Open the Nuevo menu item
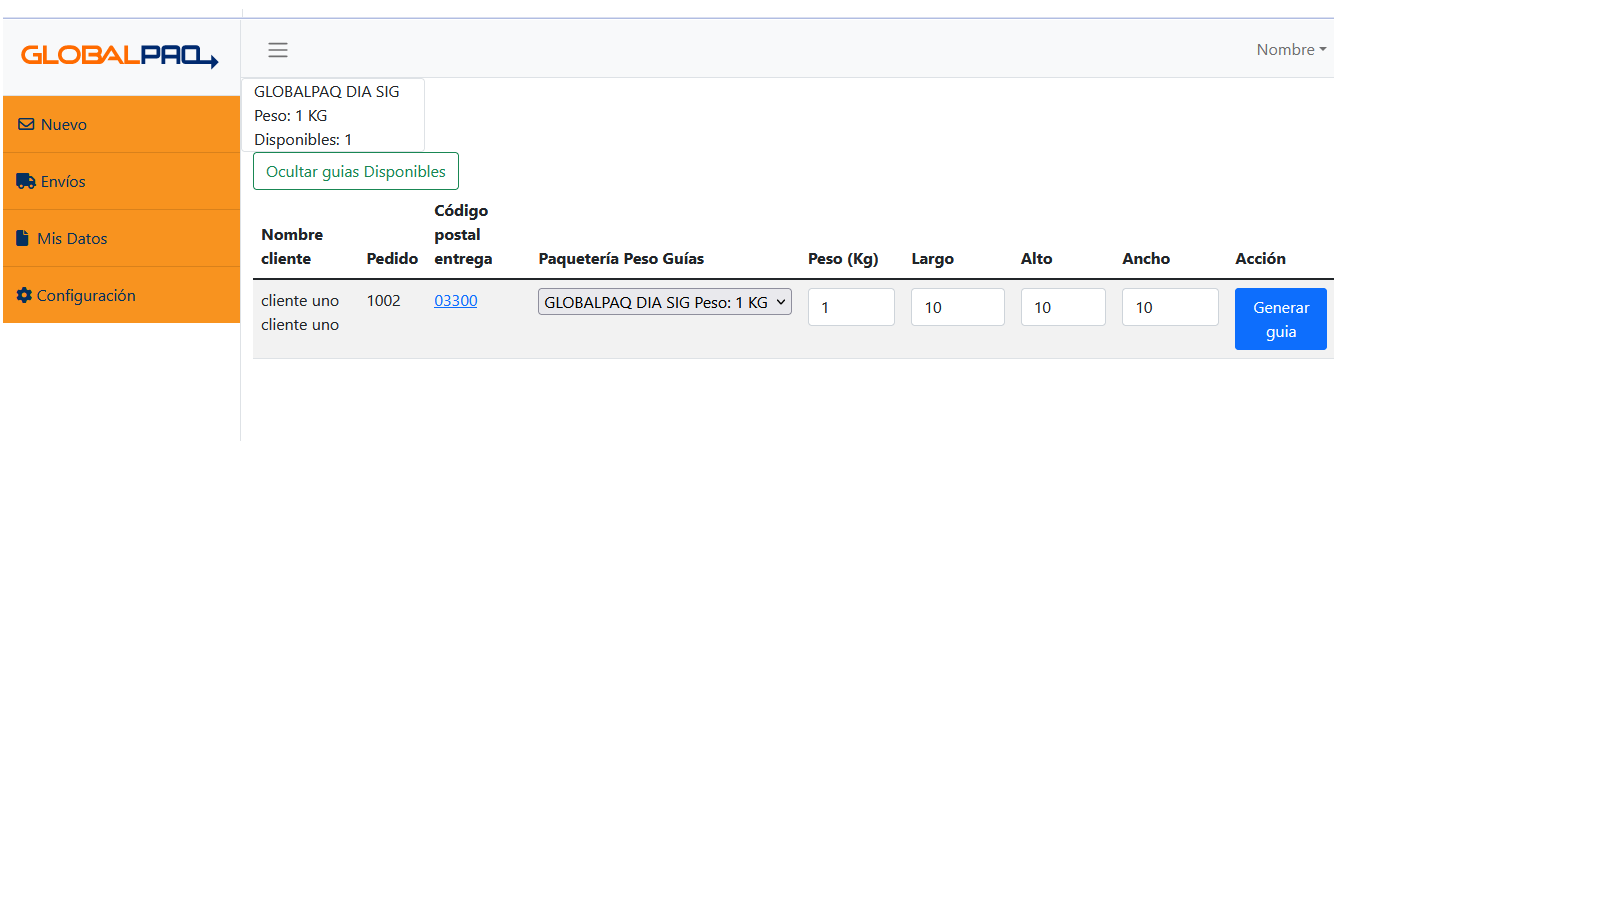The image size is (1600, 900). pyautogui.click(x=64, y=125)
